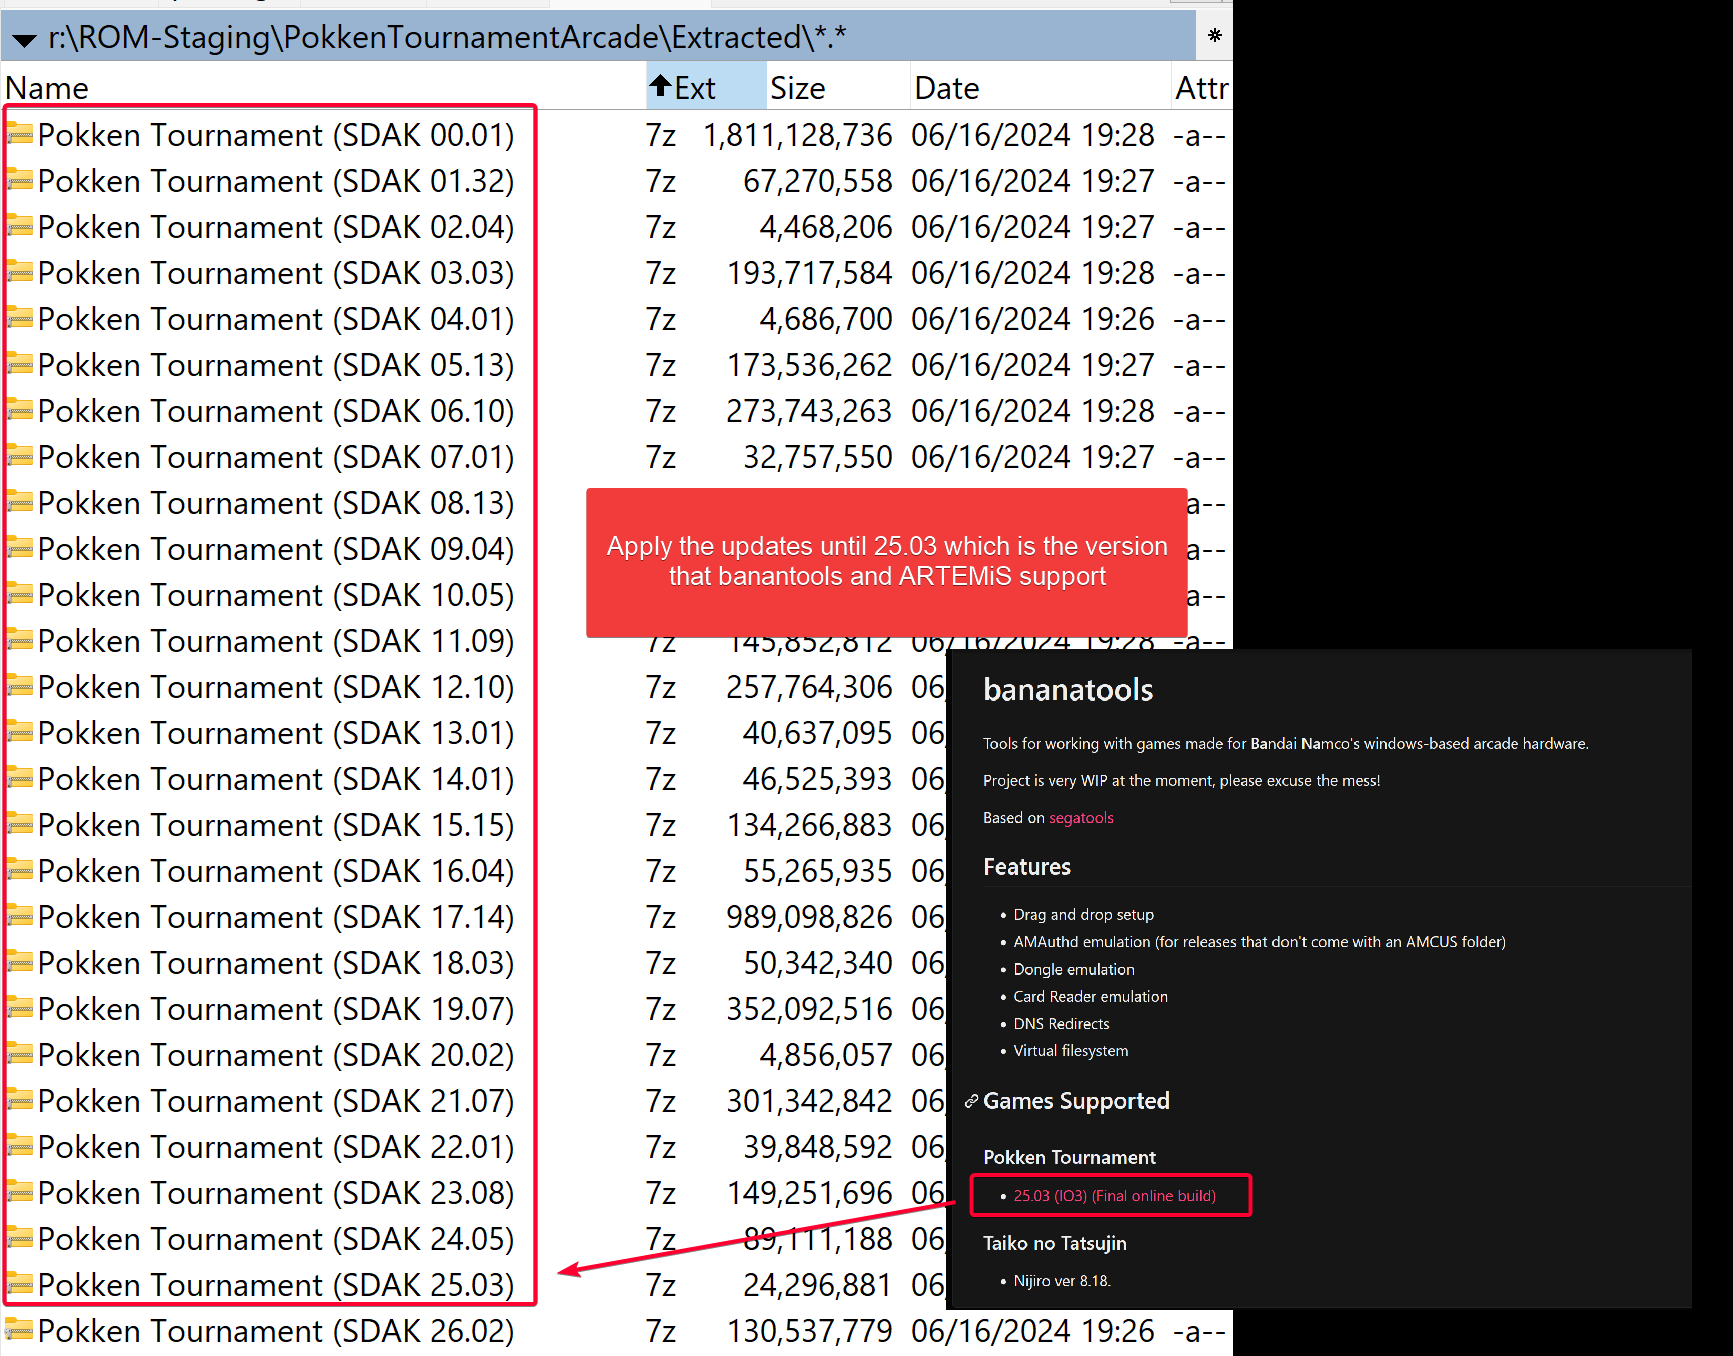Sort file list by Attr column
The height and width of the screenshot is (1356, 1733).
pos(1201,87)
